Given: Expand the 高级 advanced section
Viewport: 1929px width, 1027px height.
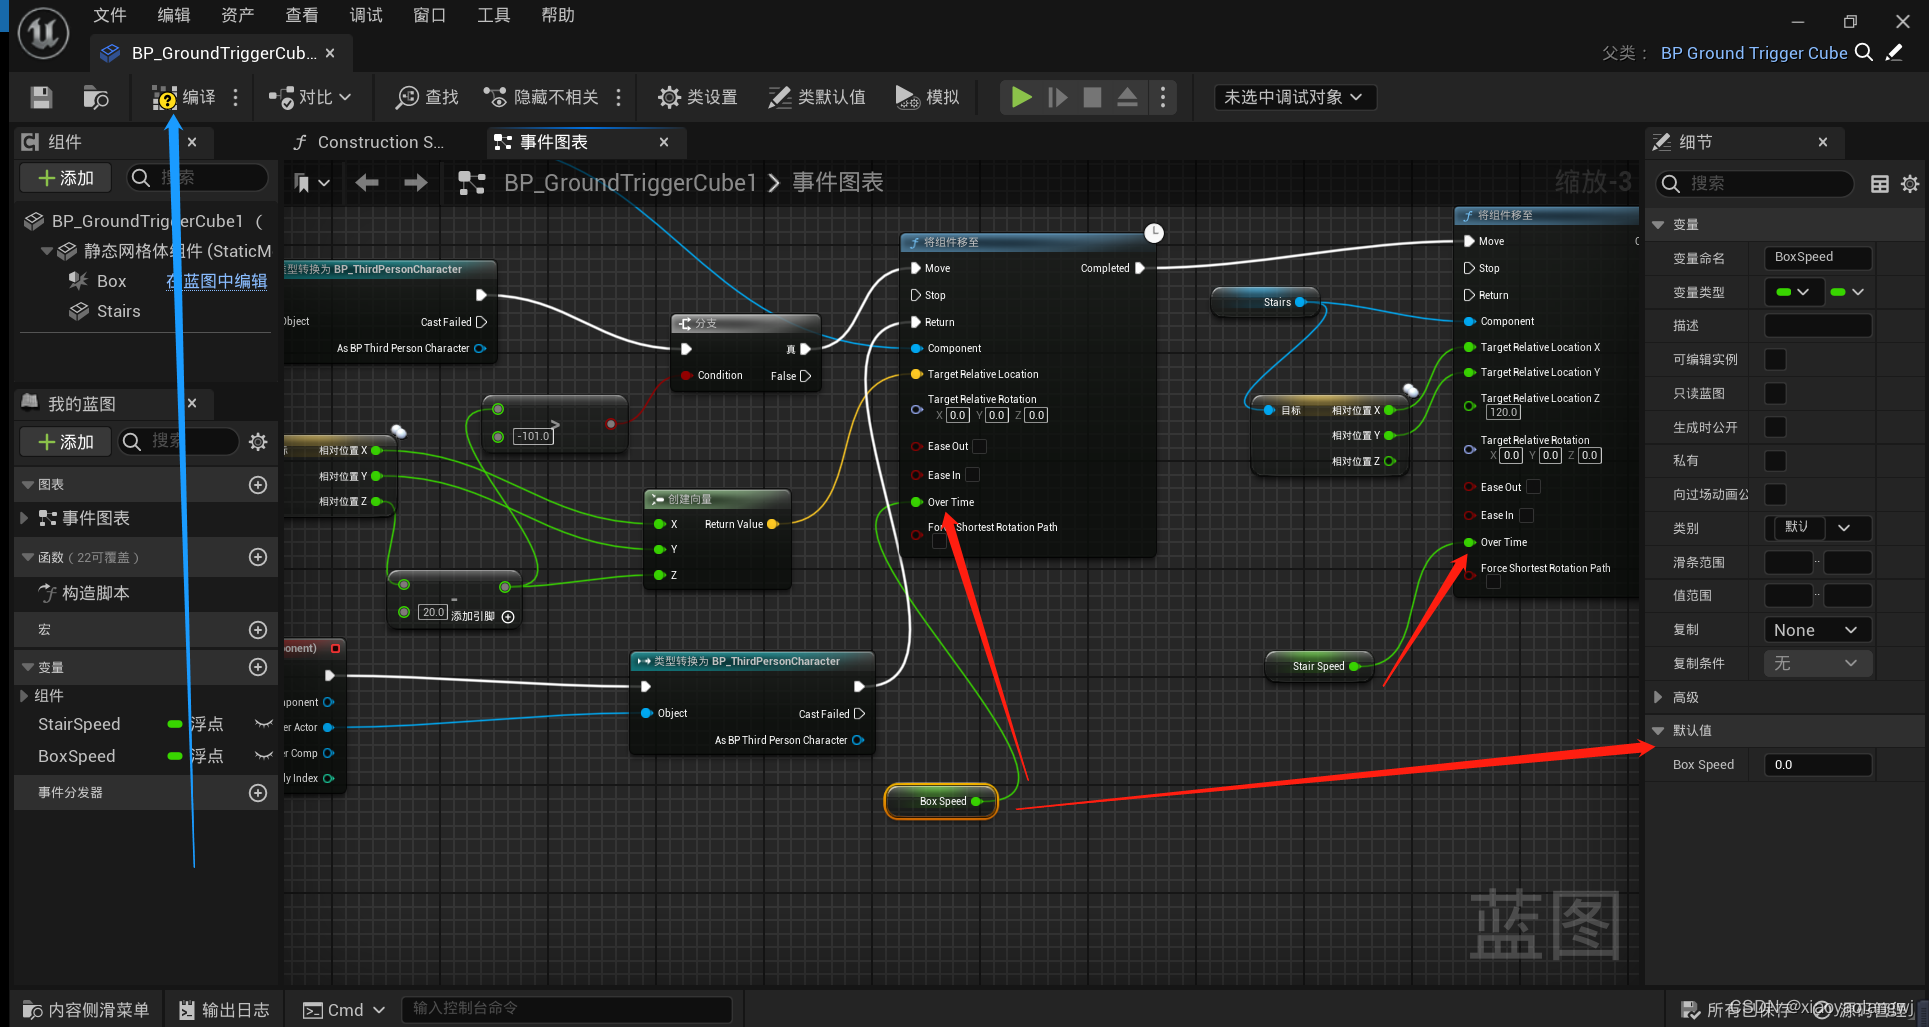Looking at the screenshot, I should click(x=1659, y=697).
